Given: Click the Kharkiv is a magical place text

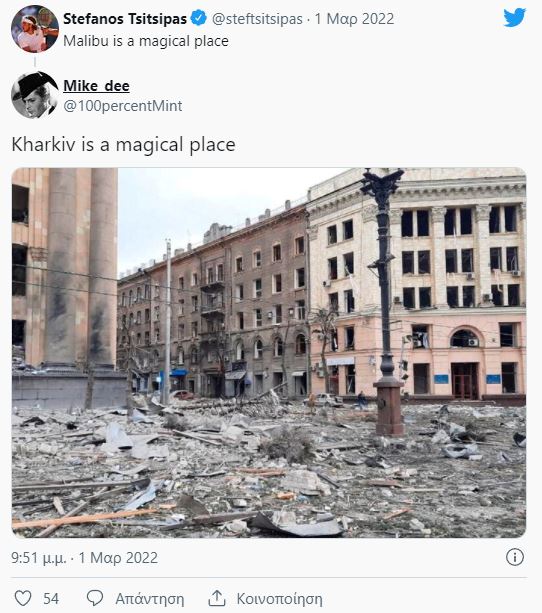Looking at the screenshot, I should pos(124,144).
